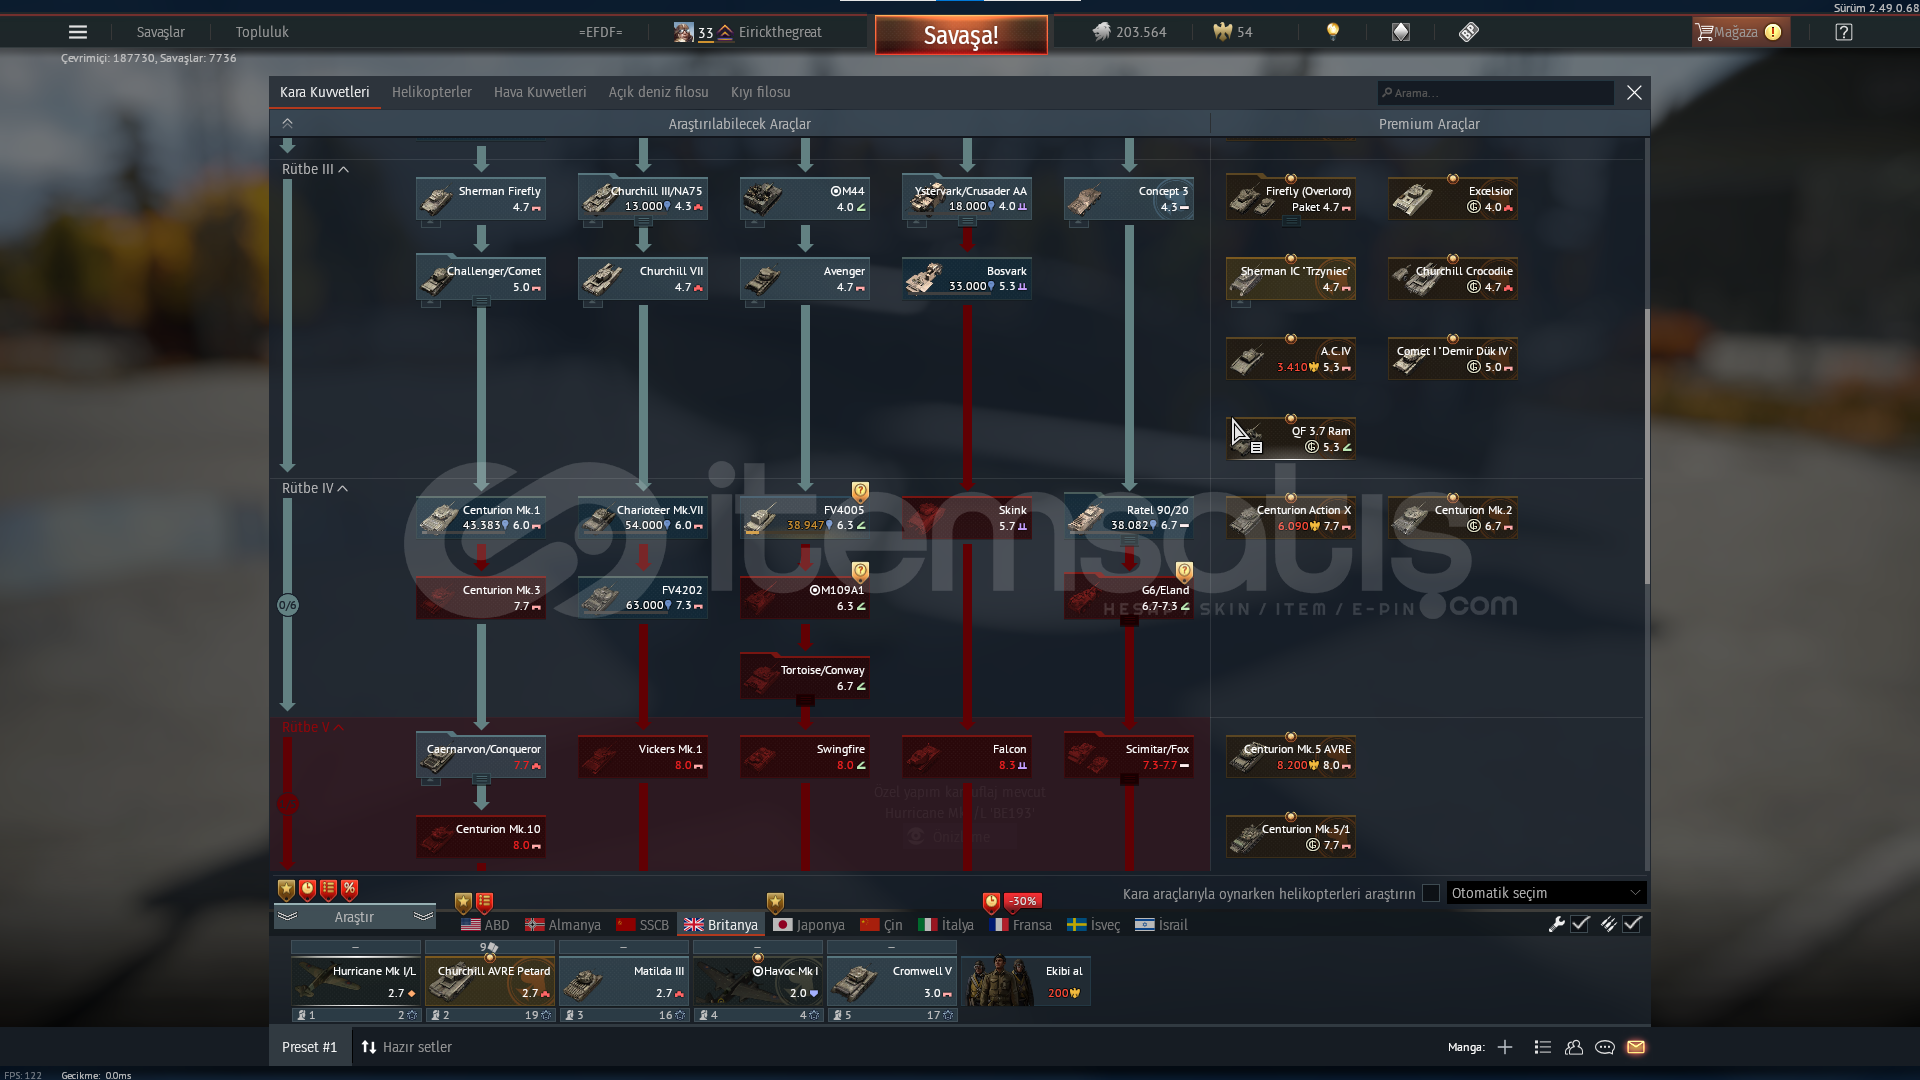This screenshot has width=1920, height=1080.
Task: Click the Hazır setler button
Action: coord(406,1047)
